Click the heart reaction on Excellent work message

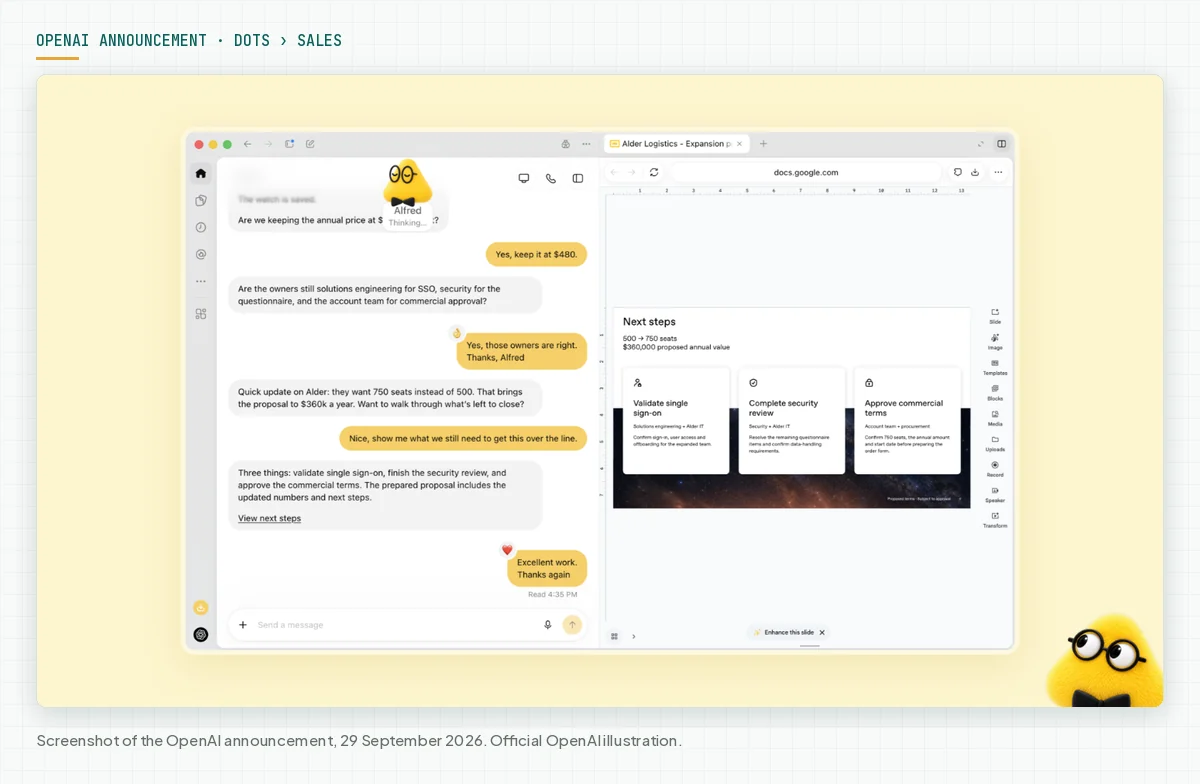pos(507,550)
